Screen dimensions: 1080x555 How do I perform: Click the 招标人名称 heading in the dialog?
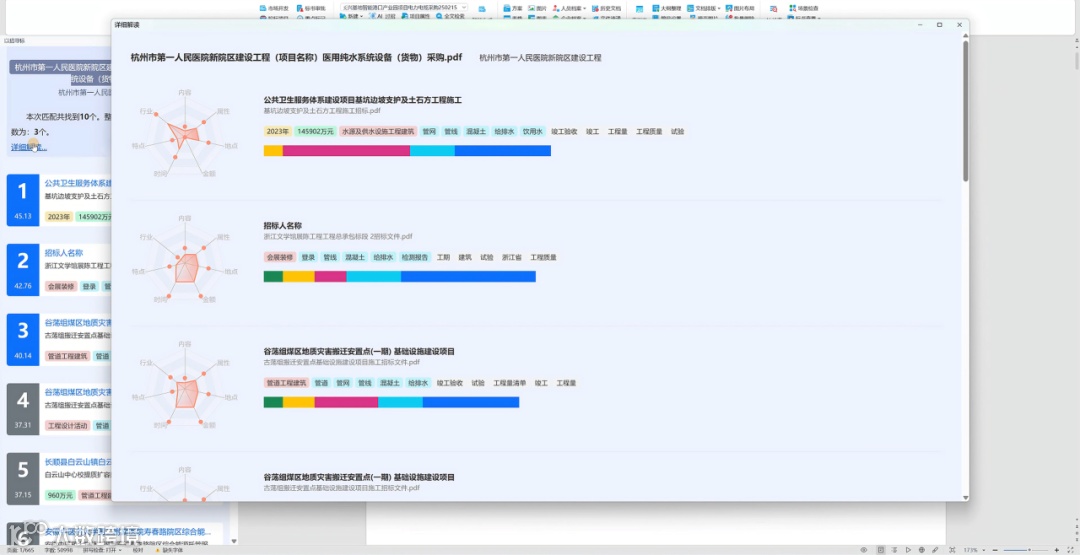coord(282,225)
